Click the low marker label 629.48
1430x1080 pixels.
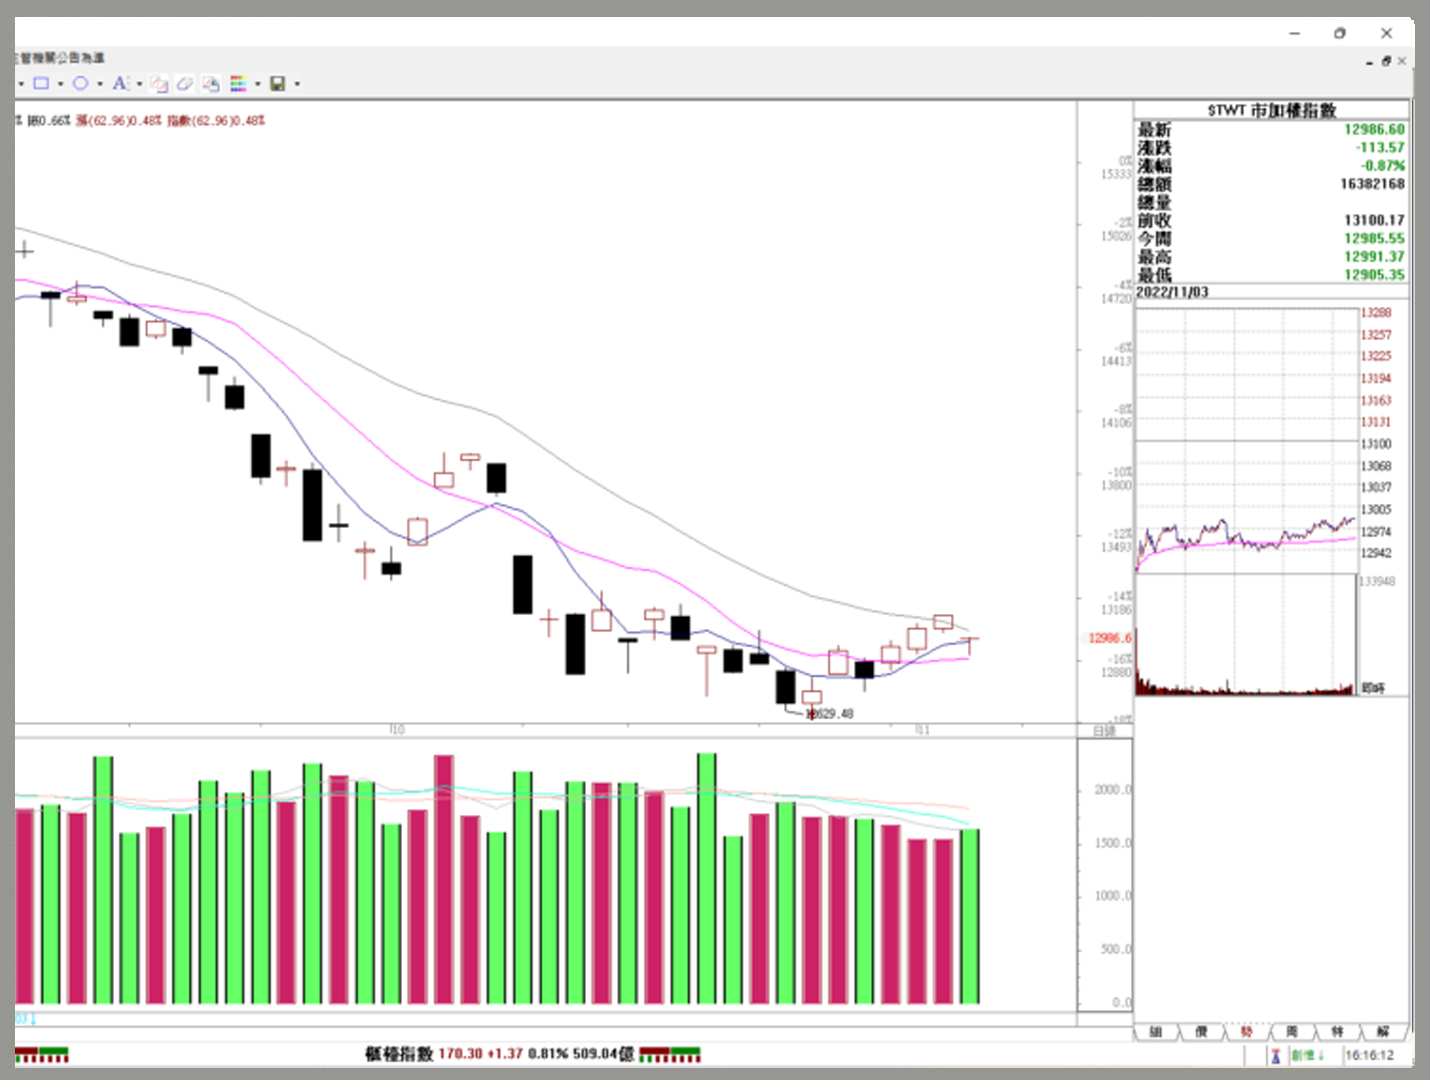(831, 714)
